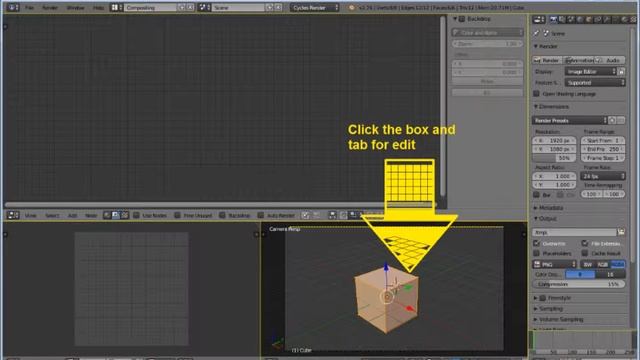Delete the Compositing screen layout
The width and height of the screenshot is (640, 360).
(x=190, y=7)
